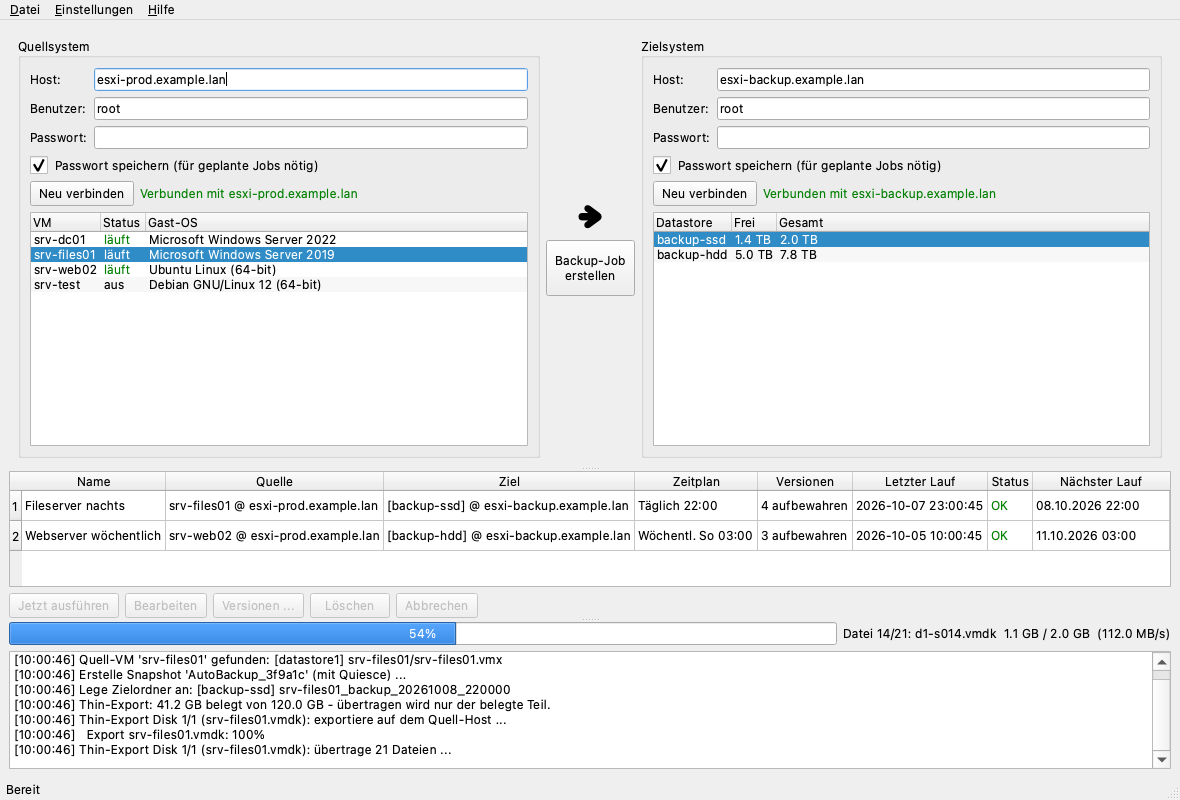Select the srv-web02 VM row
Screen dimensions: 1180x800
click(279, 269)
